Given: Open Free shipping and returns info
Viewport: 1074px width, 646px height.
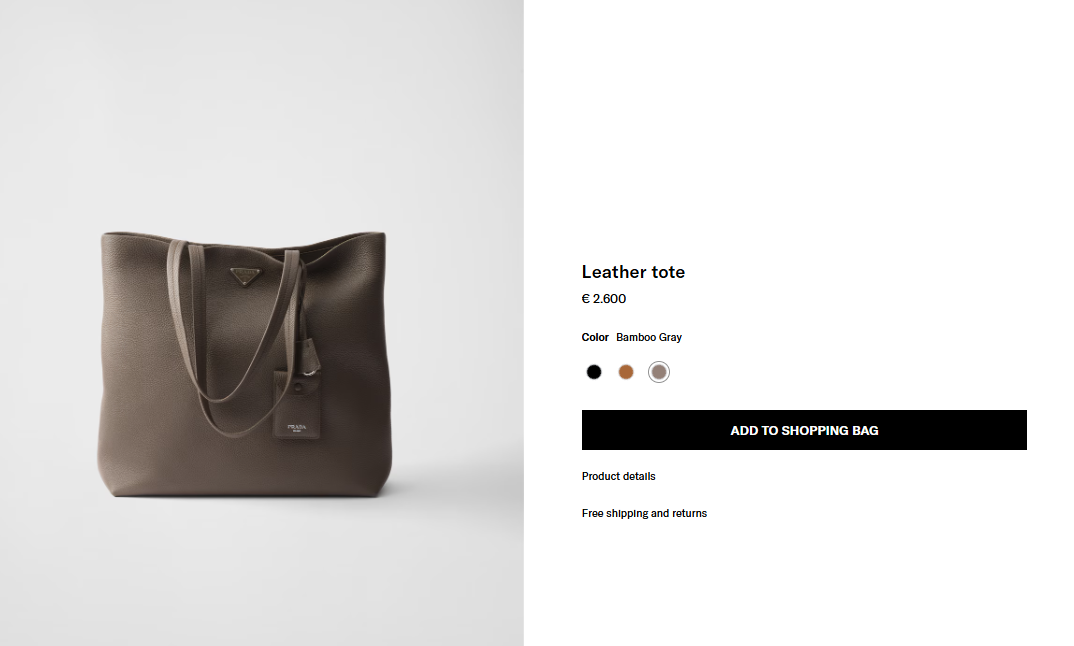Looking at the screenshot, I should pyautogui.click(x=645, y=513).
